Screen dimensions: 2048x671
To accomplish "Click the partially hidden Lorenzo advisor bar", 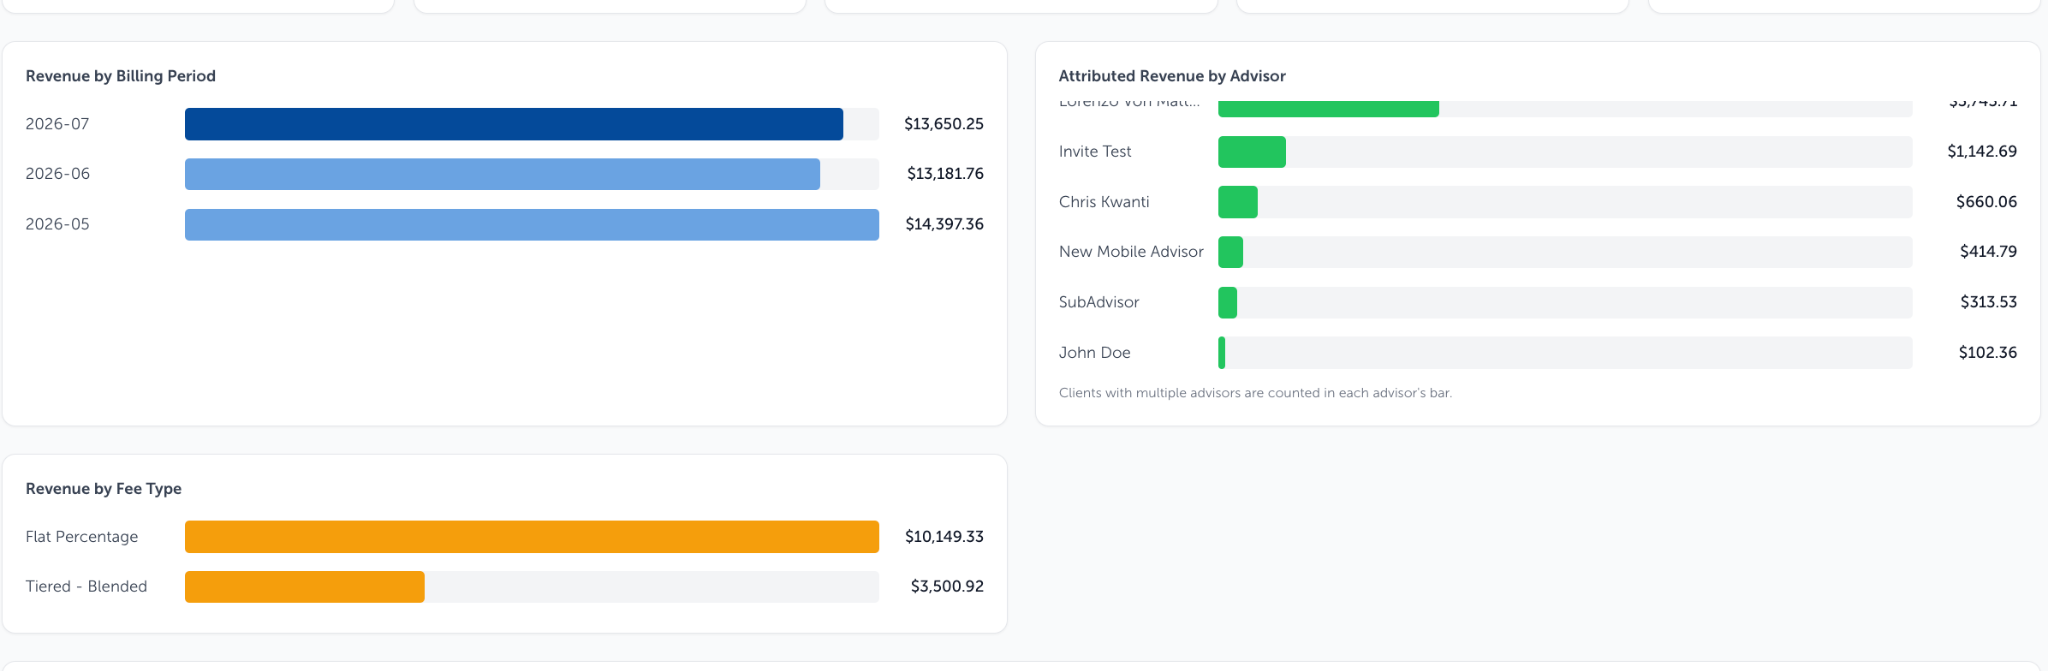I will 1328,108.
